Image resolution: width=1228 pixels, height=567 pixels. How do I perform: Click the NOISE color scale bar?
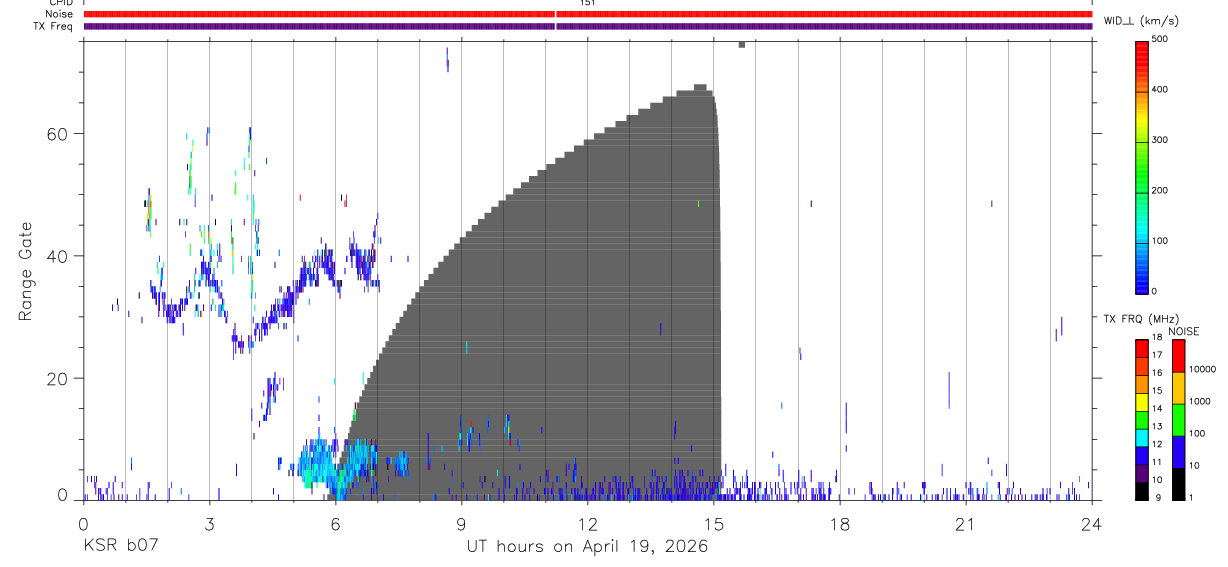(1179, 419)
